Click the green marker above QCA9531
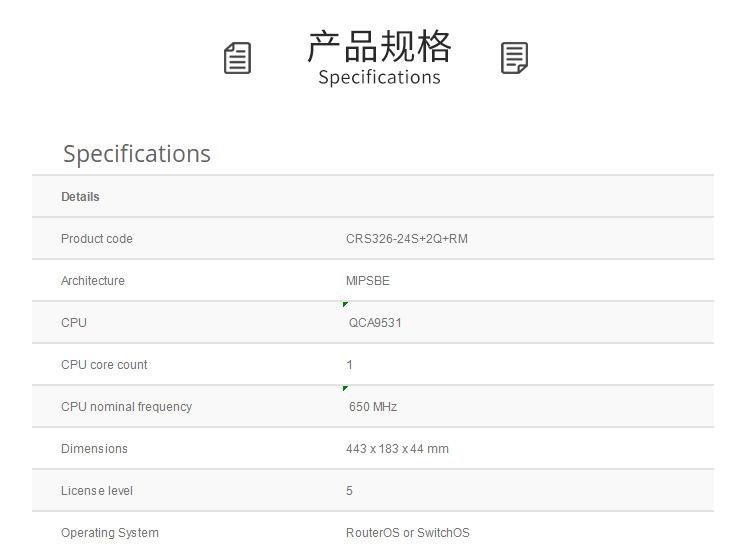The width and height of the screenshot is (750, 546). [x=345, y=304]
